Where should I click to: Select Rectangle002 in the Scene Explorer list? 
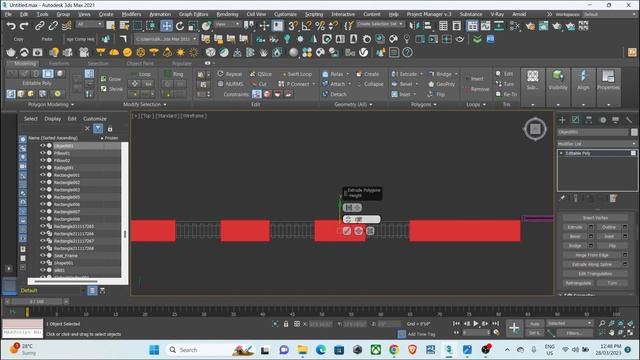67,182
